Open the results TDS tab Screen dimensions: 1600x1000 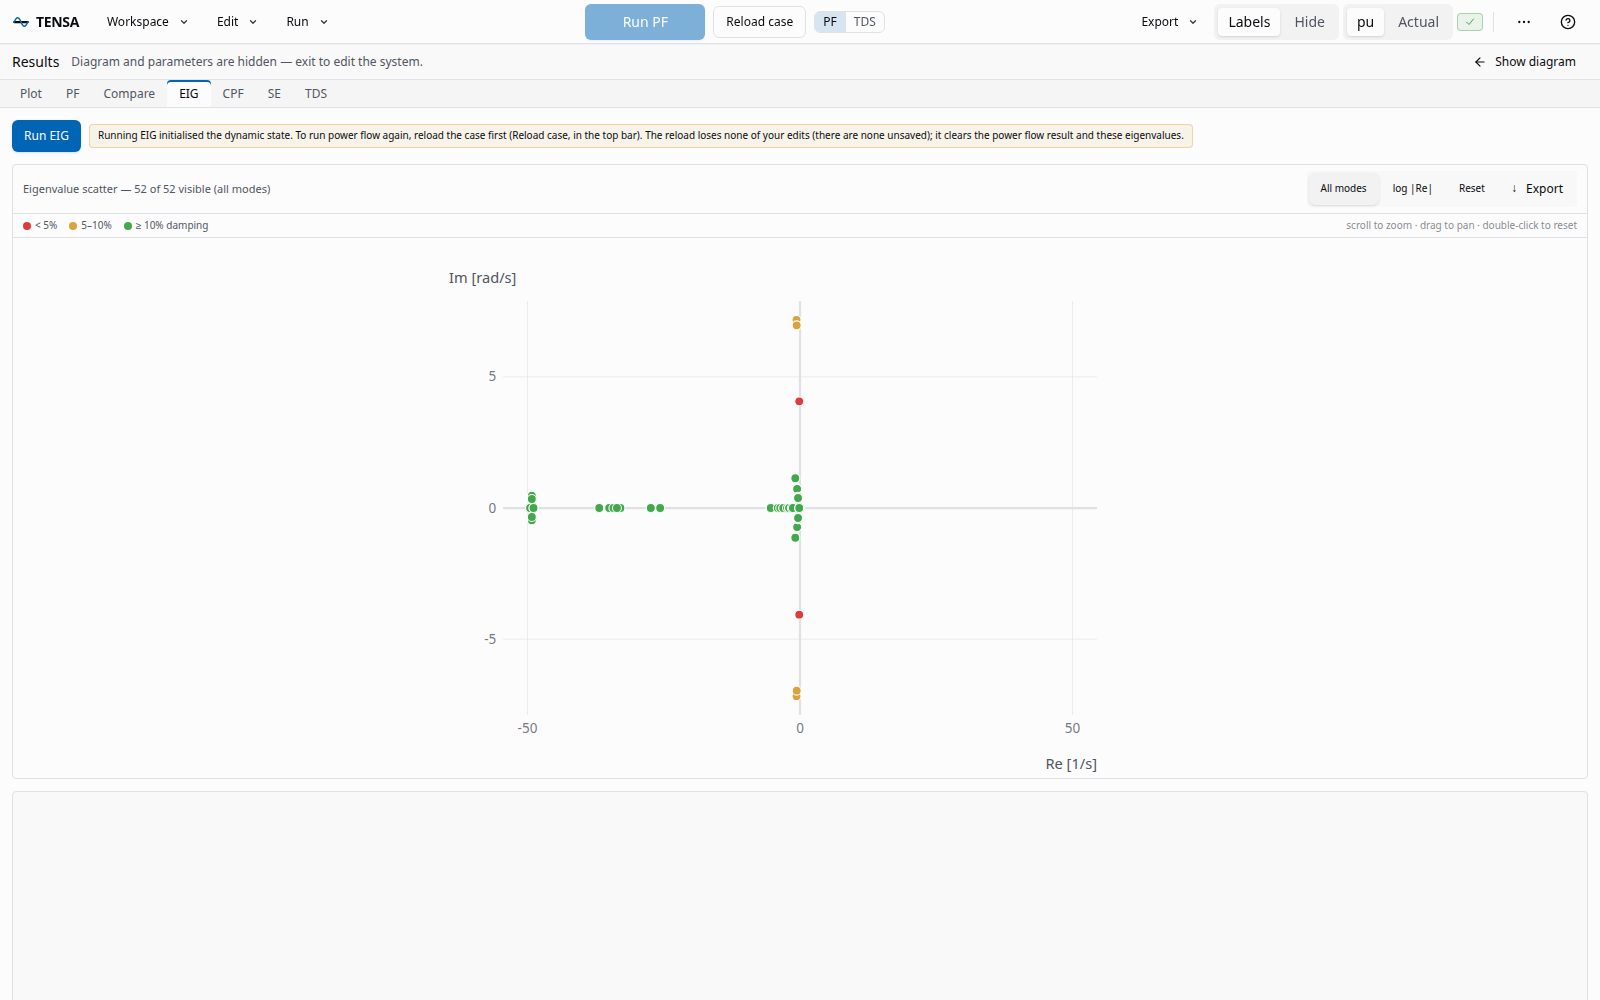[316, 94]
